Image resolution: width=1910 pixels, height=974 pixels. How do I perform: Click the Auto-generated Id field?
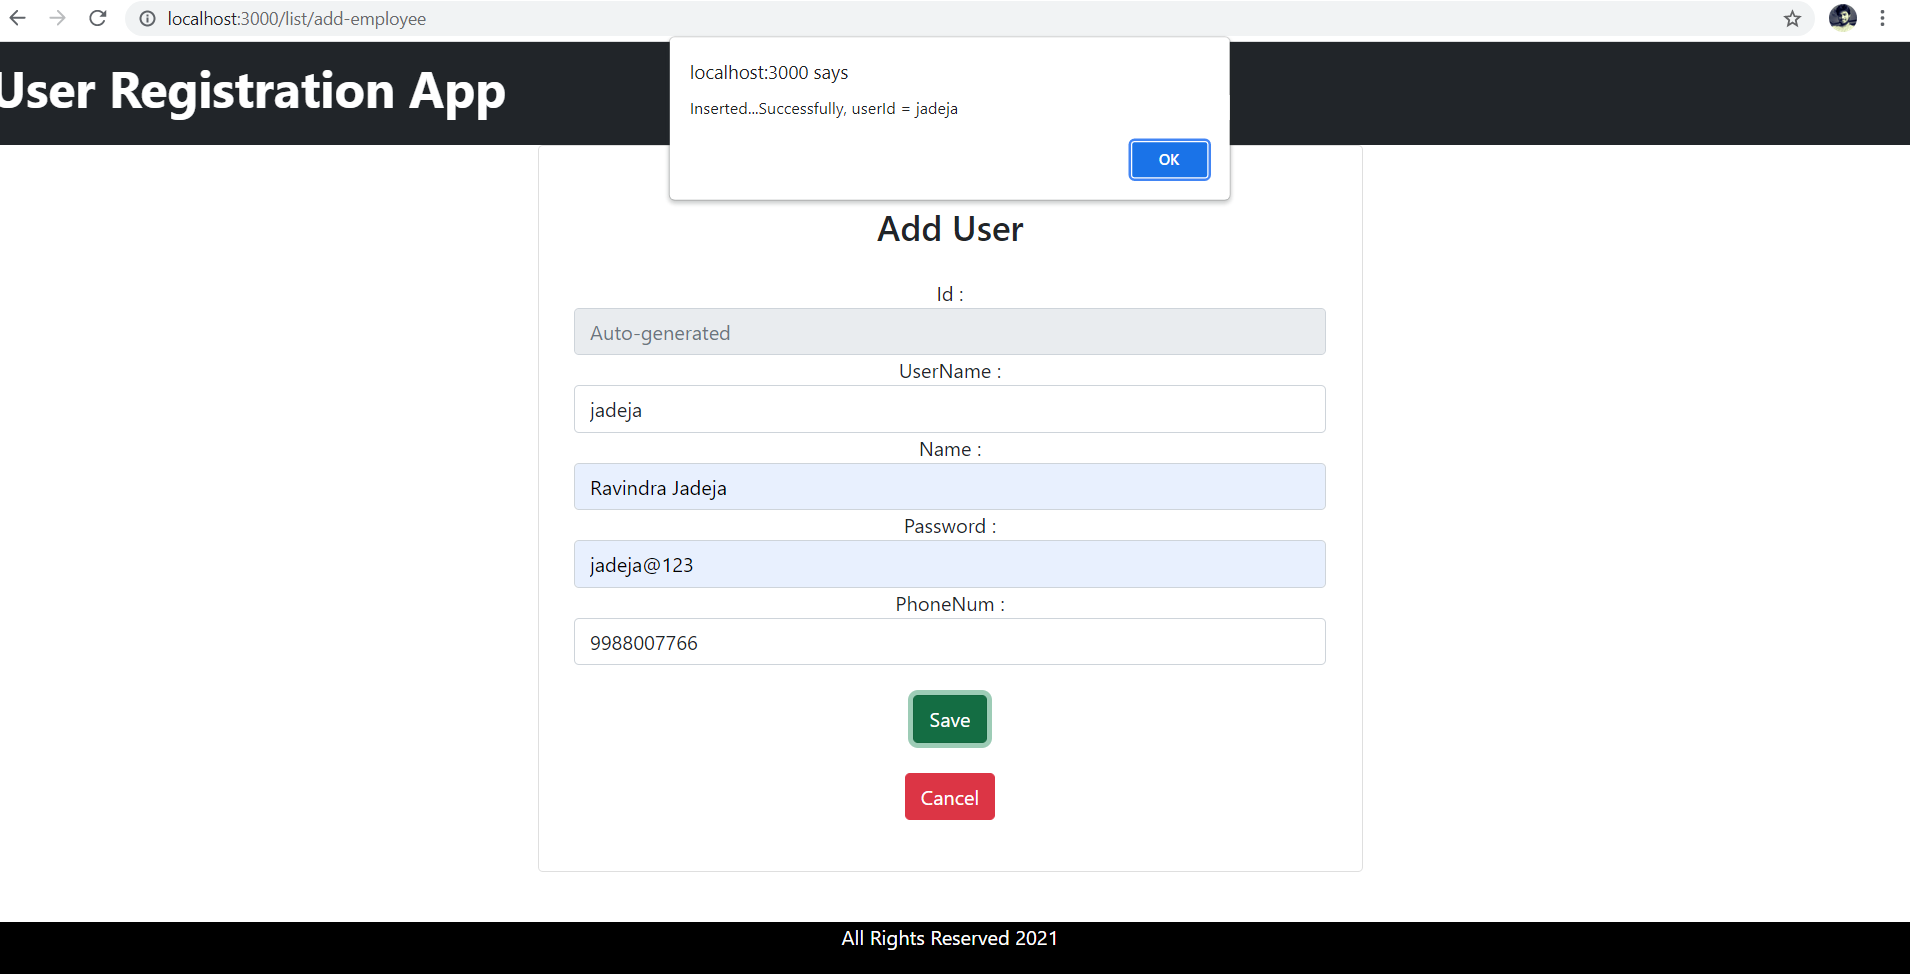coord(950,332)
